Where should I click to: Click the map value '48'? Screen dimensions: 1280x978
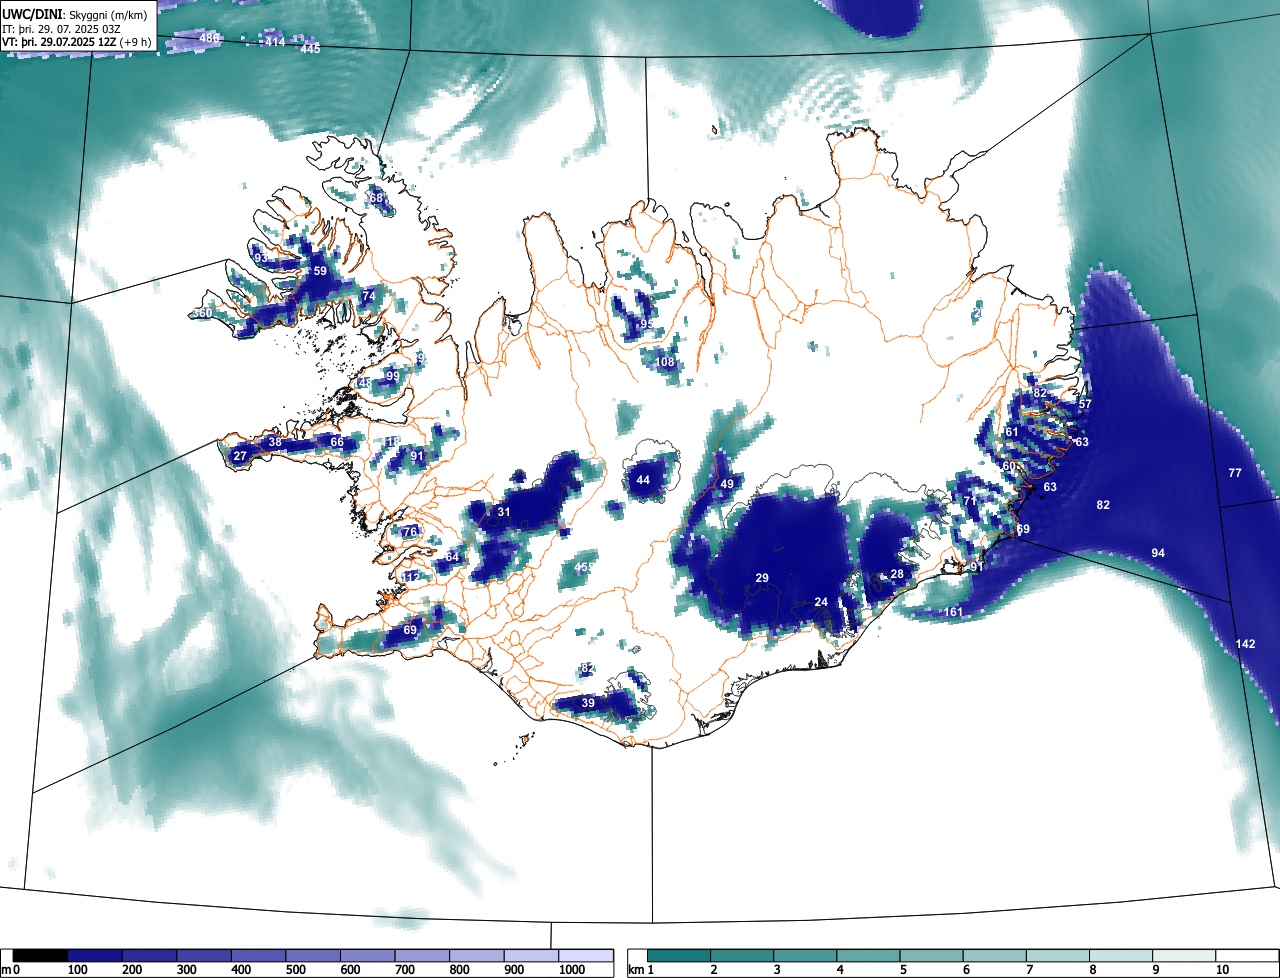[x=364, y=383]
